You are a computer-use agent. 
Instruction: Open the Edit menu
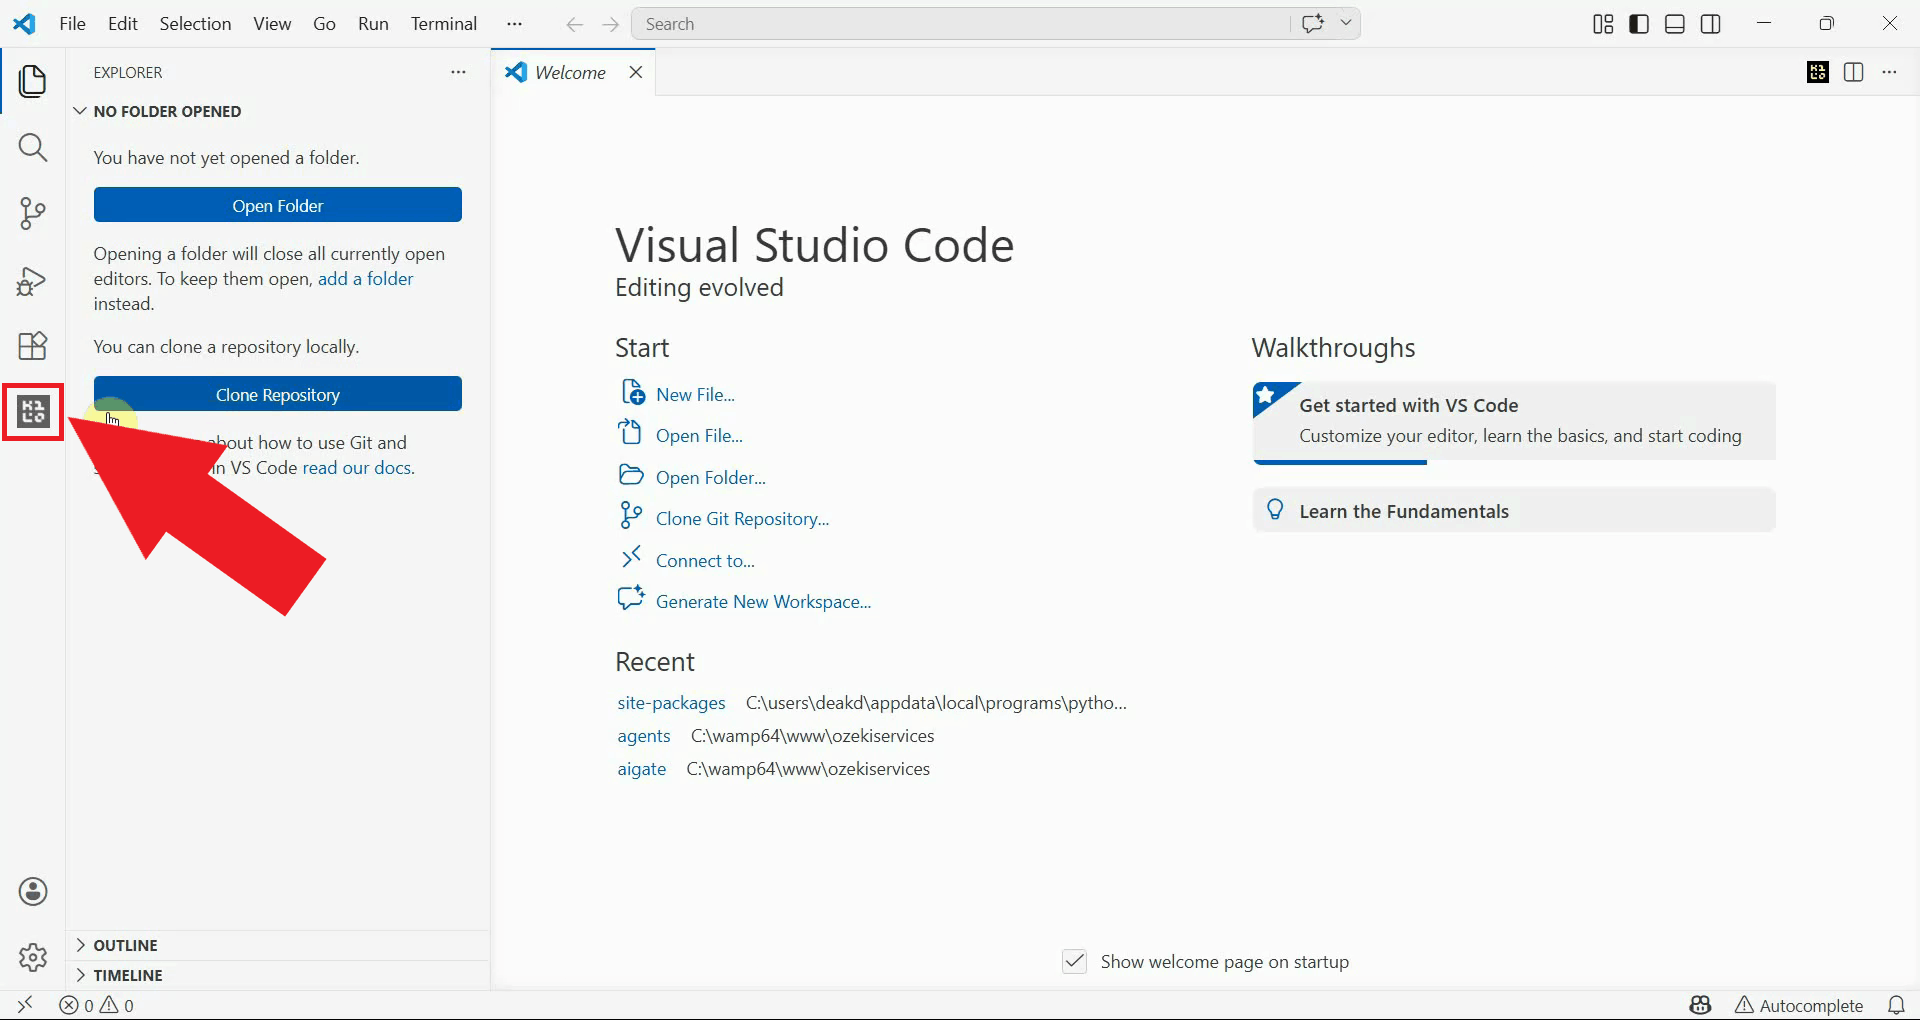(x=123, y=24)
